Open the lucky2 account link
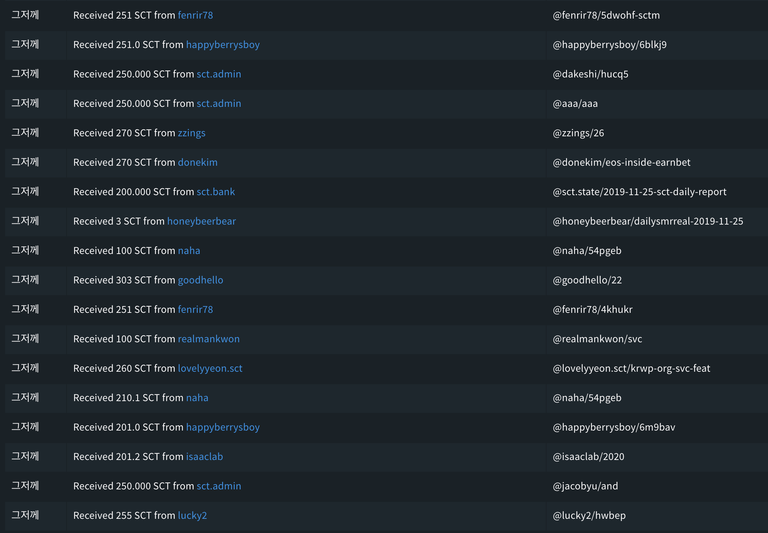The image size is (768, 533). (192, 516)
